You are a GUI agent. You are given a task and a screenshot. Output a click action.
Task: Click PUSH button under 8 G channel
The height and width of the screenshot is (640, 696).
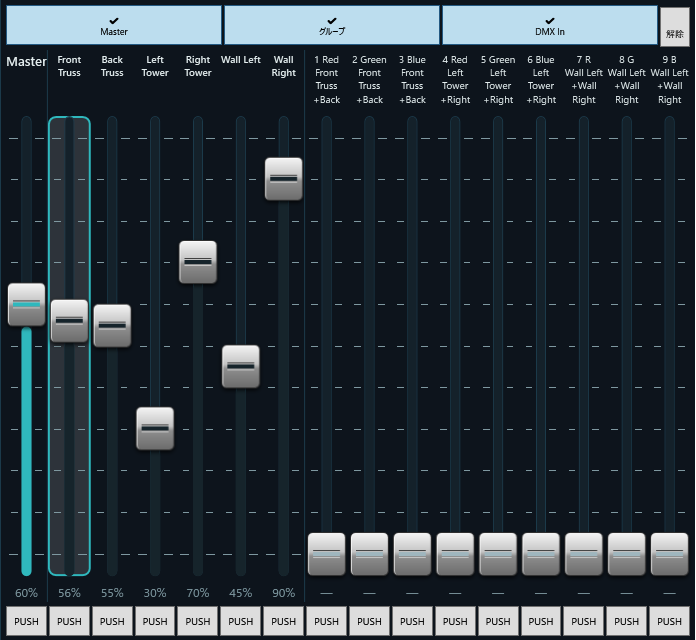[626, 621]
